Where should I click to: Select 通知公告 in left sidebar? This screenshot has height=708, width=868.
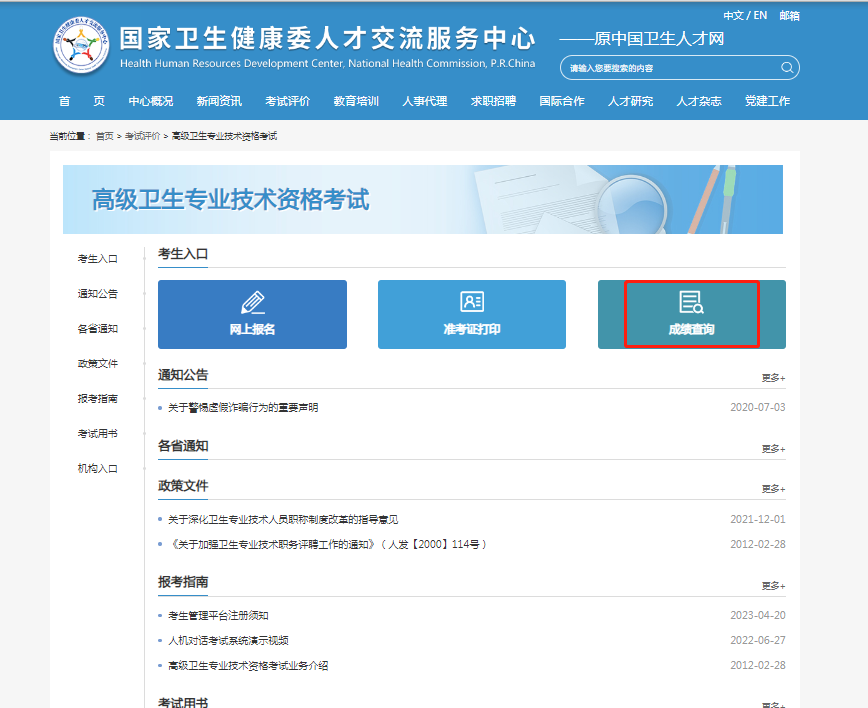coord(97,293)
